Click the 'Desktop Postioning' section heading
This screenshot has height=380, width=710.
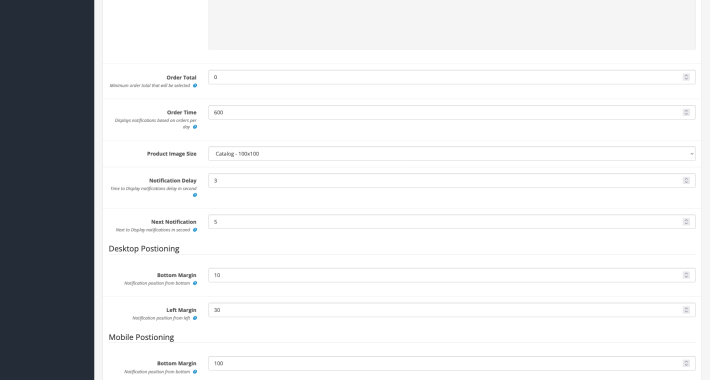[x=144, y=249]
